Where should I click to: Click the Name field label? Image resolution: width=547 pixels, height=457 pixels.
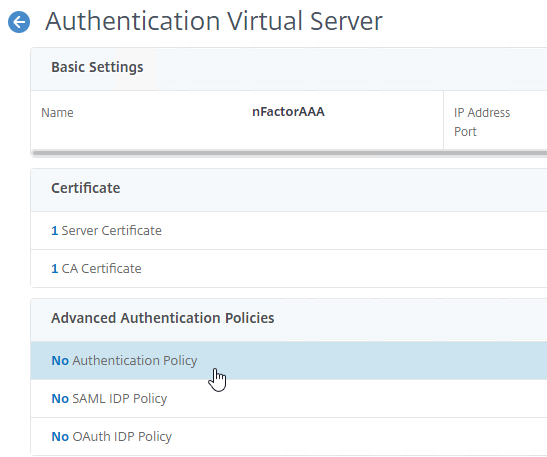(x=57, y=113)
